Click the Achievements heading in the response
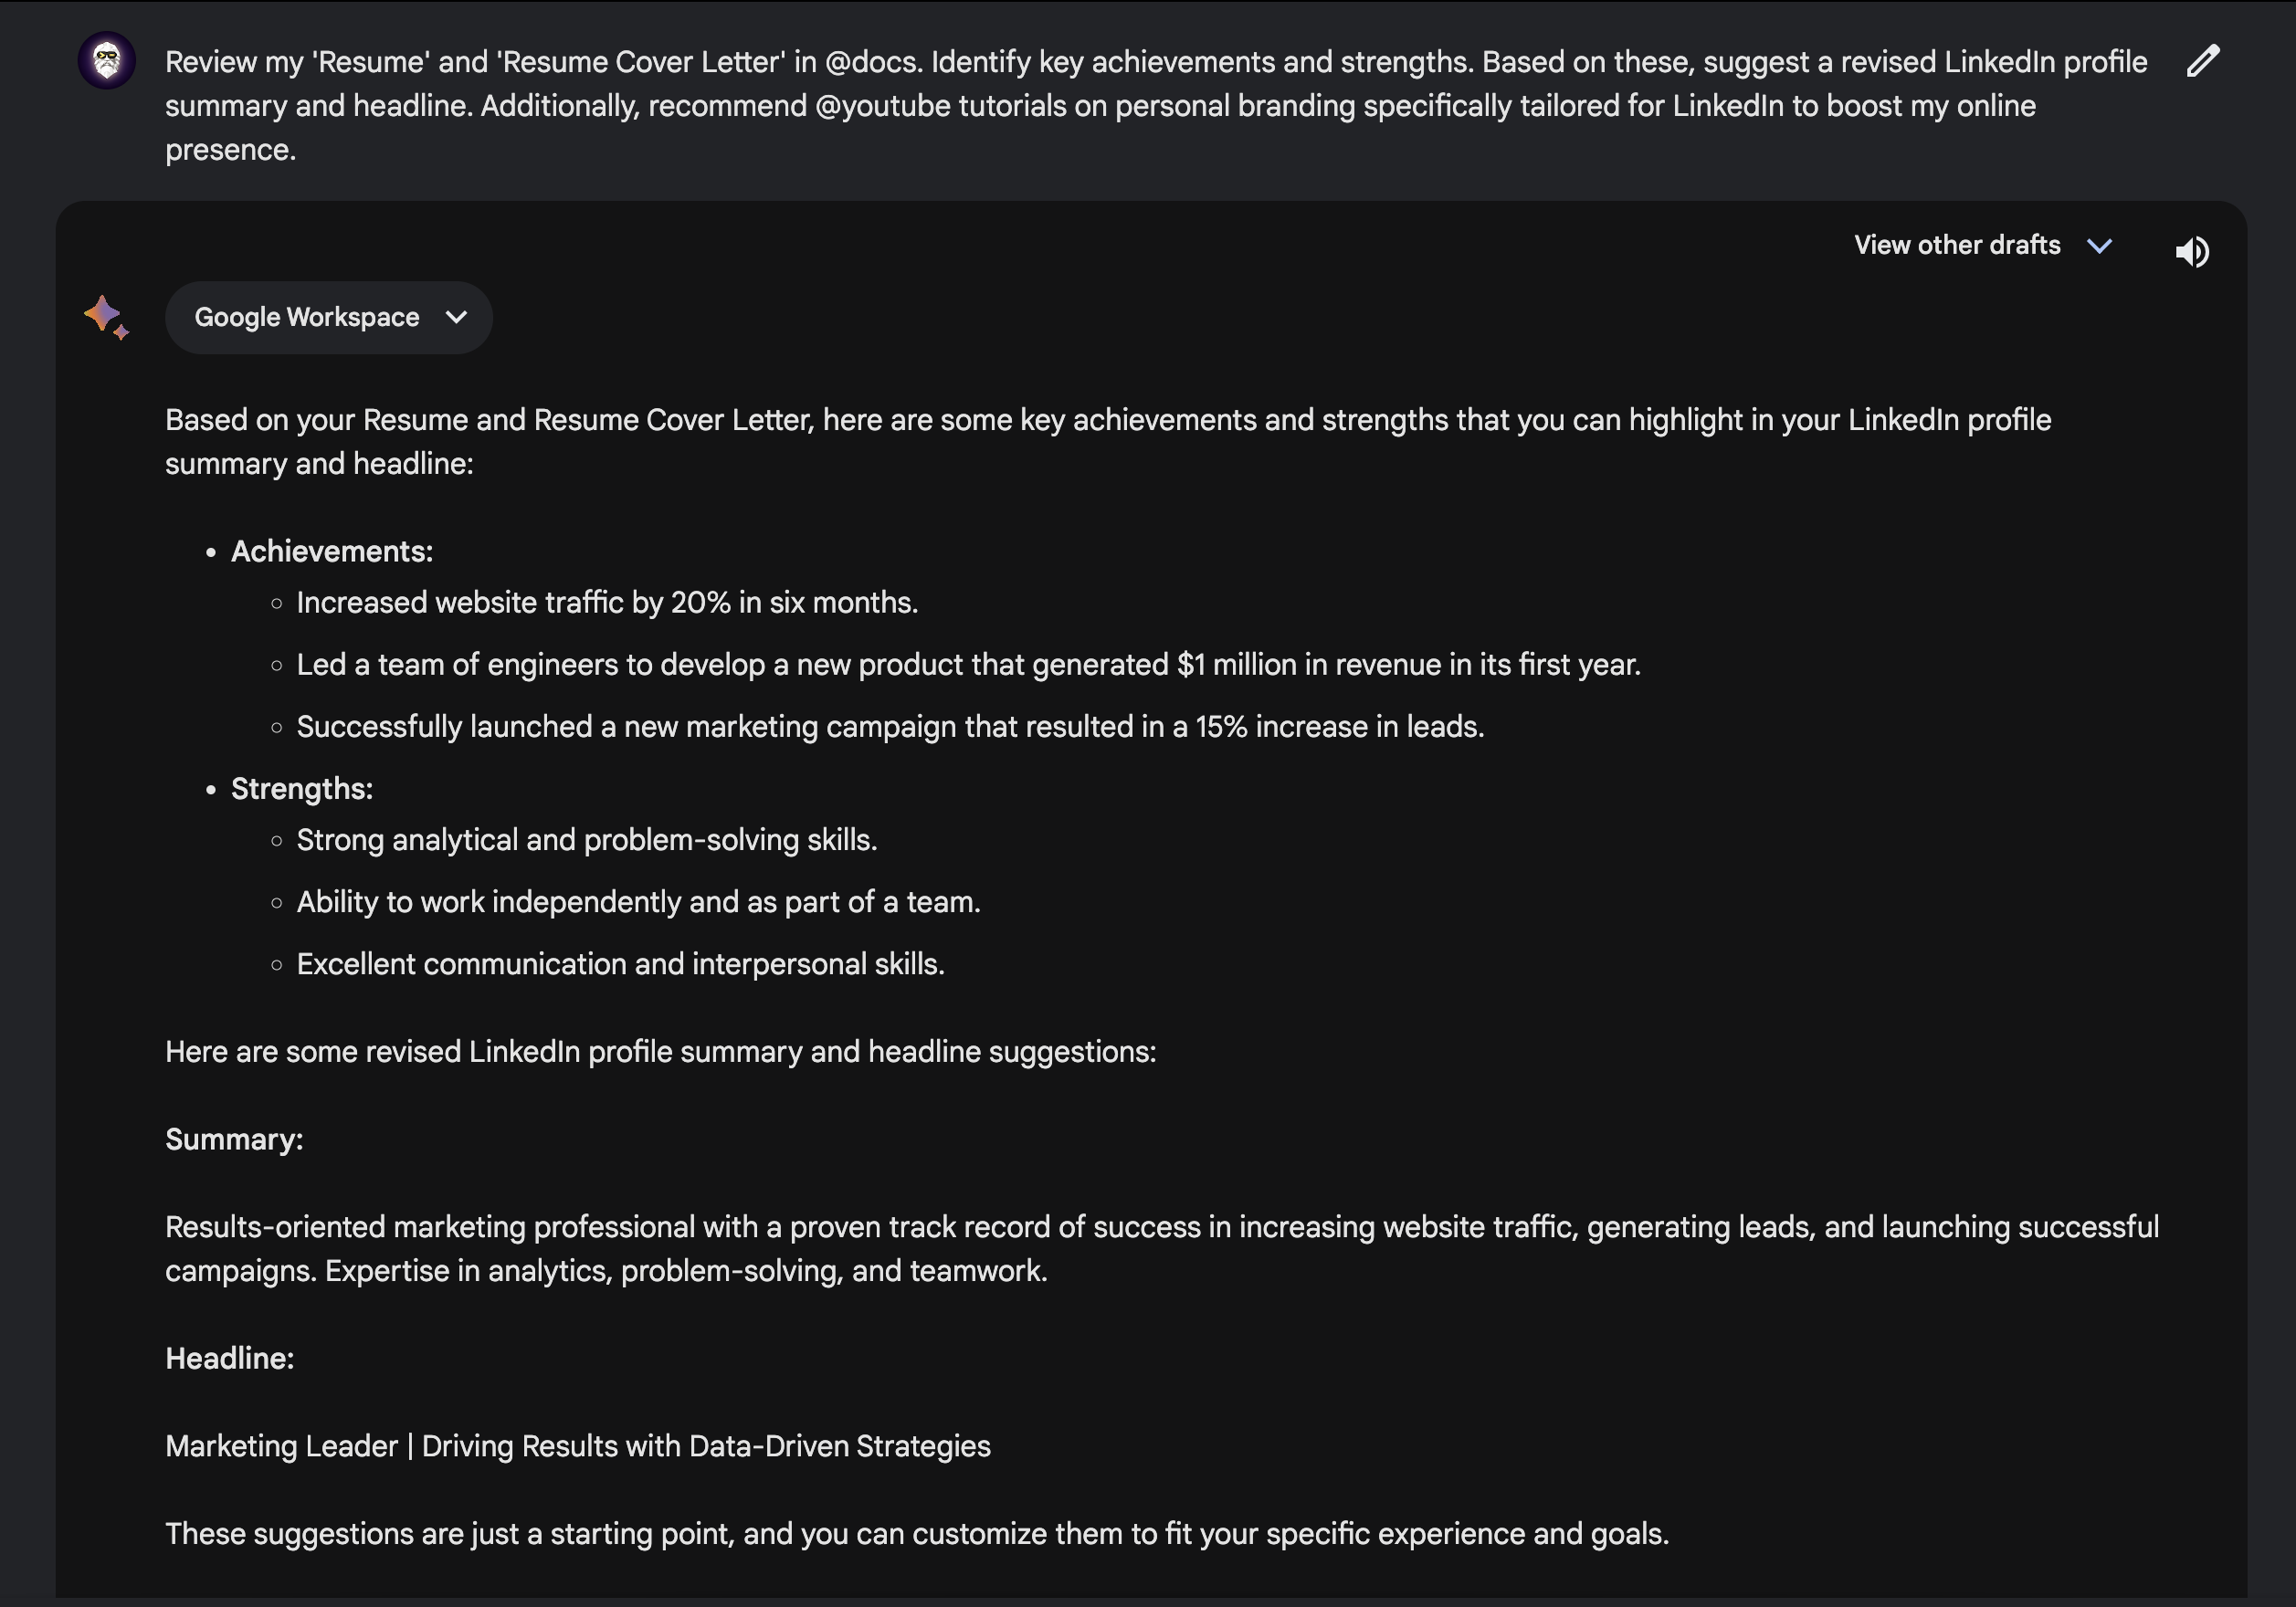 point(331,551)
